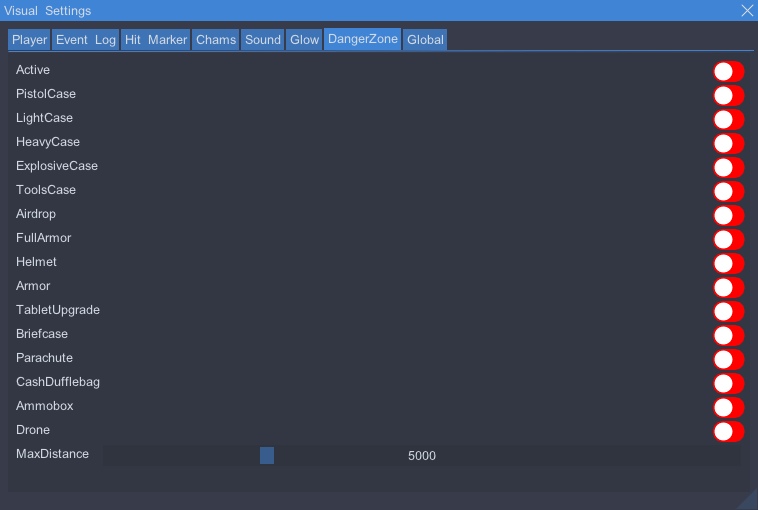The height and width of the screenshot is (510, 758).
Task: Toggle the CashDufflebag switch
Action: coord(729,384)
